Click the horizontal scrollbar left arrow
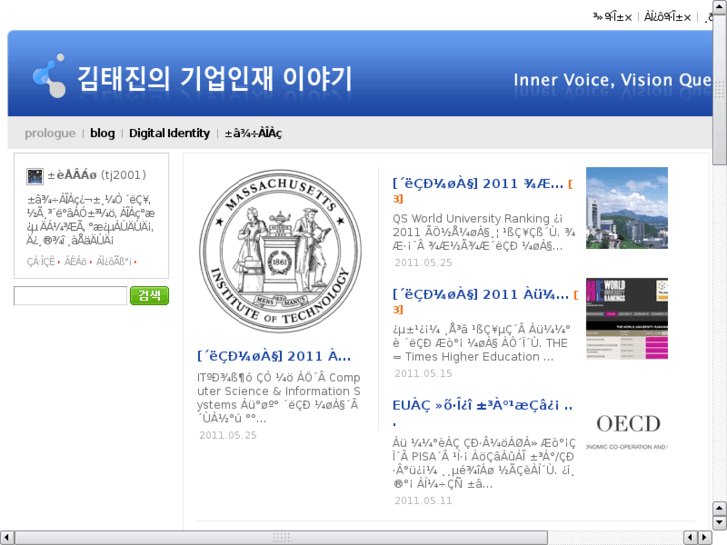Screen dimensions: 727x545 coord(8,537)
